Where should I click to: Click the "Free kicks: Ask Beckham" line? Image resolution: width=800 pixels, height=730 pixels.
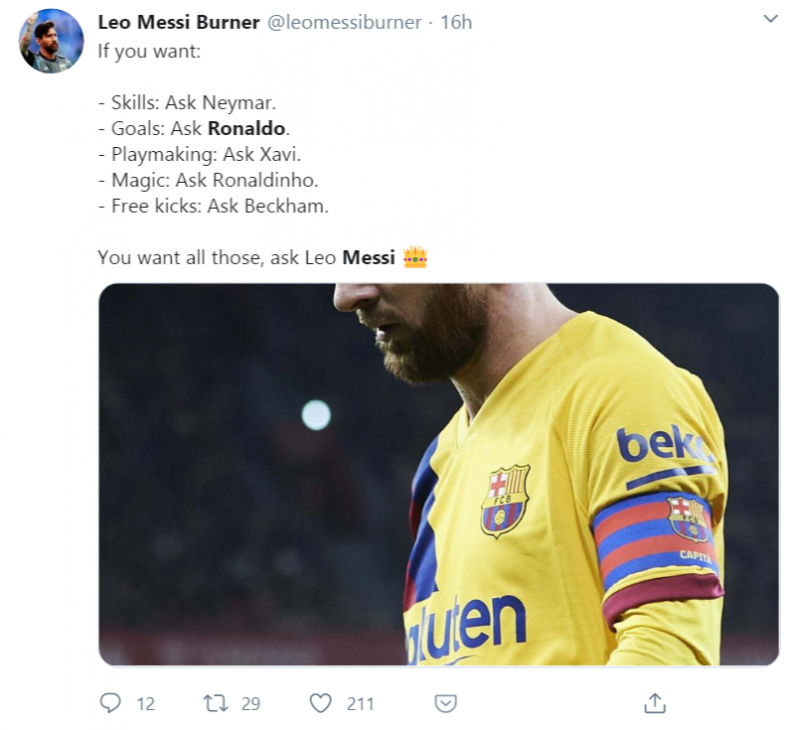coord(213,206)
